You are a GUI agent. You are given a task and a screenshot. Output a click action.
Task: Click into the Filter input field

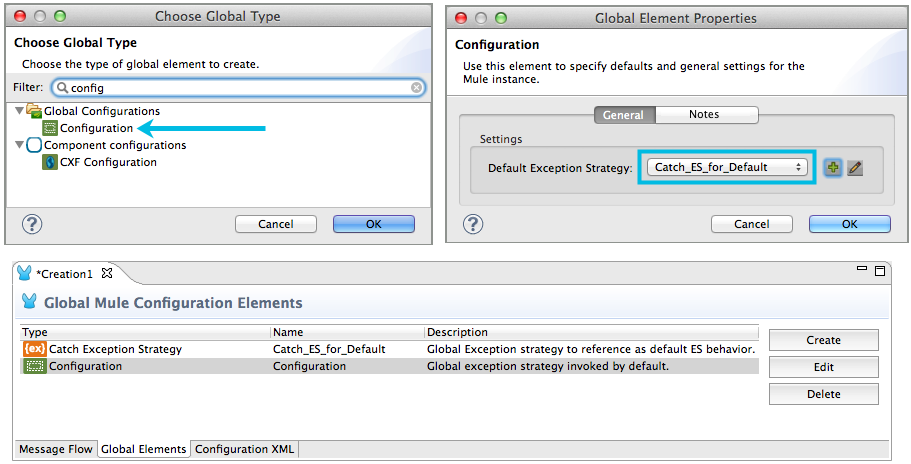238,88
